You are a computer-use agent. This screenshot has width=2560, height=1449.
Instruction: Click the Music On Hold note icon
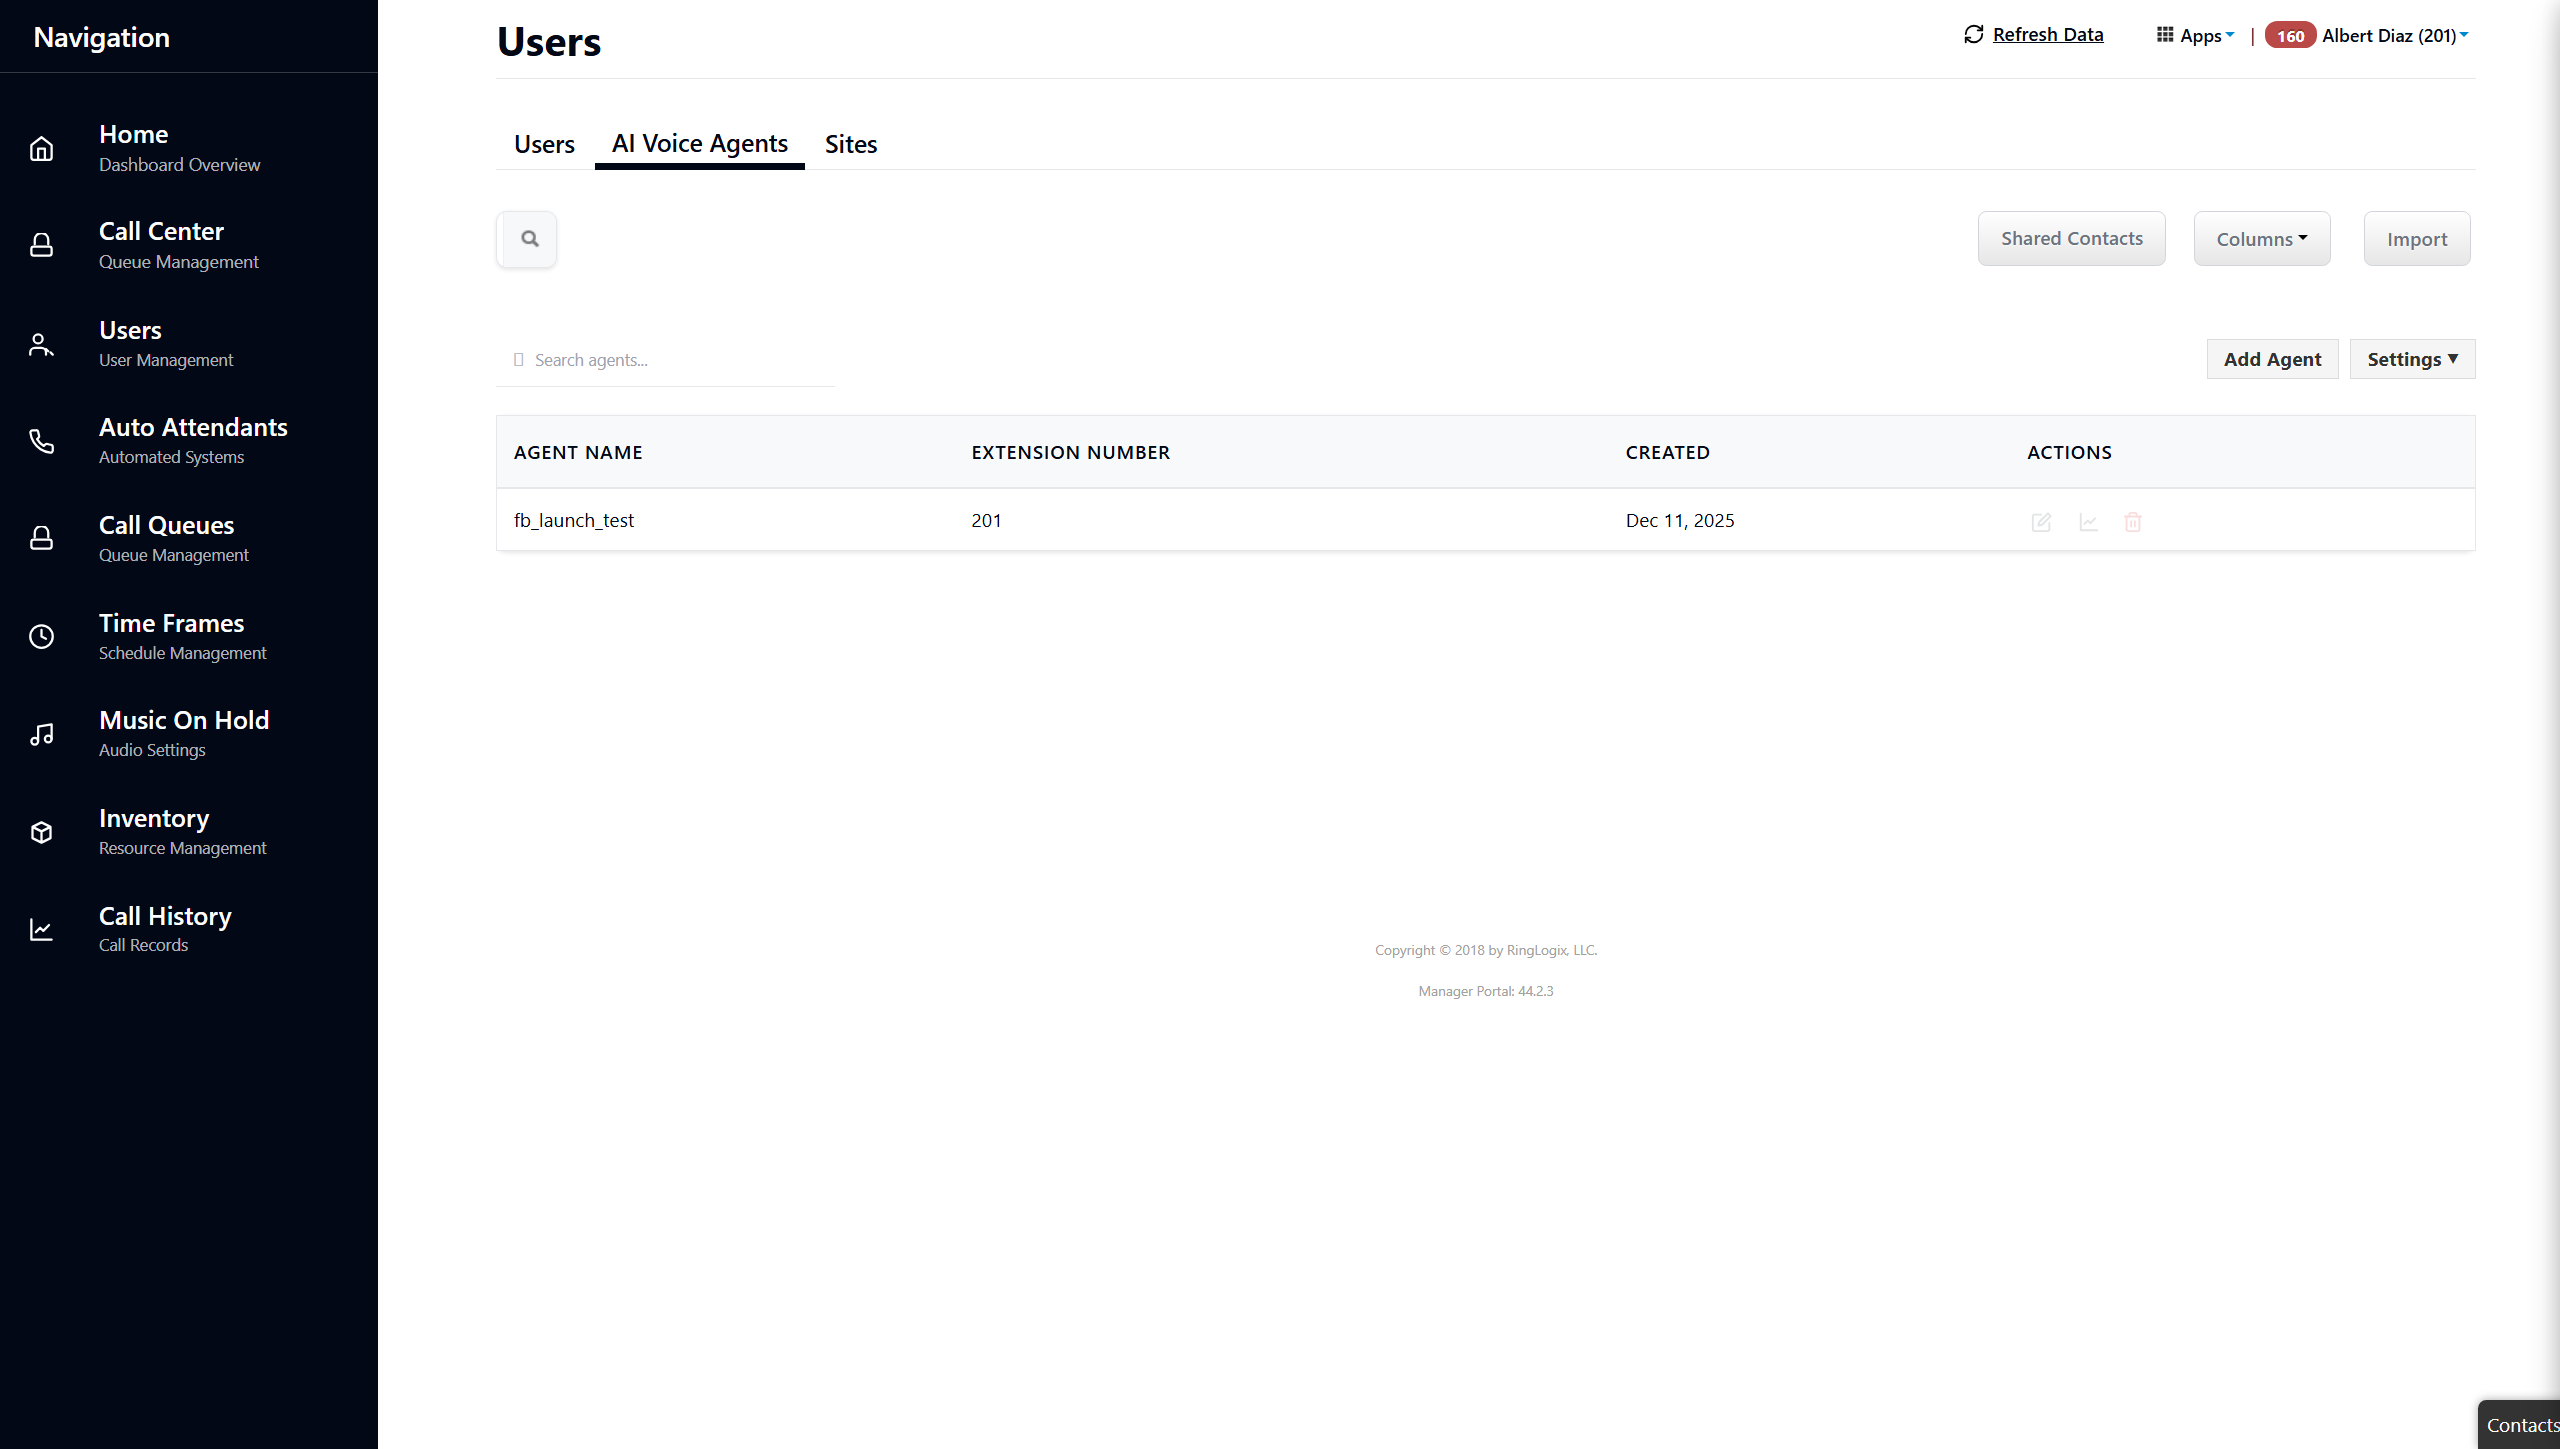(41, 735)
